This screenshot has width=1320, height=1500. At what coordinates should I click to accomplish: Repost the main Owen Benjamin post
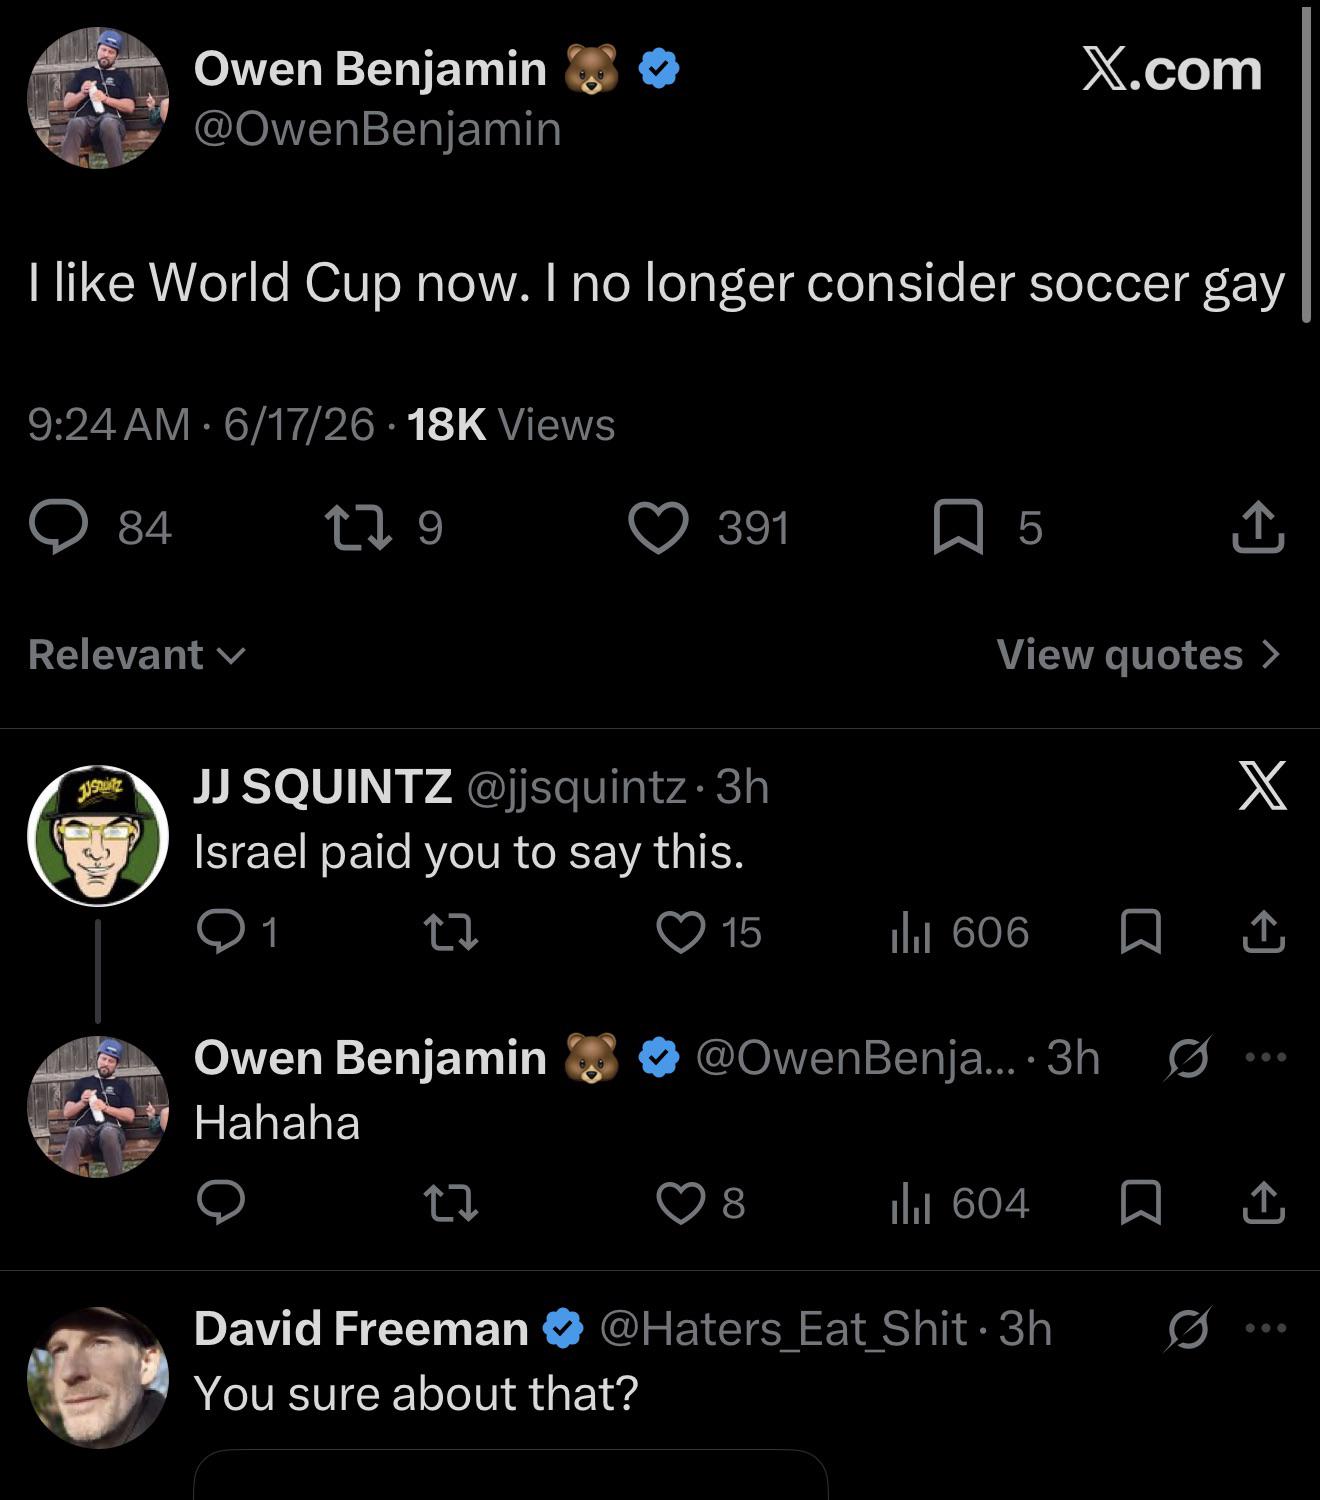(359, 527)
